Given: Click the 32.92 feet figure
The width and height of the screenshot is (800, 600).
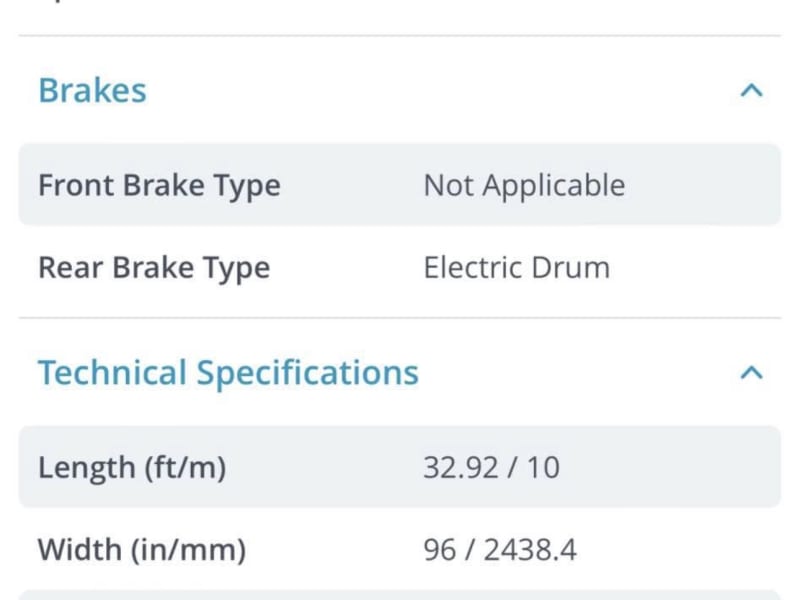Looking at the screenshot, I should pos(461,467).
